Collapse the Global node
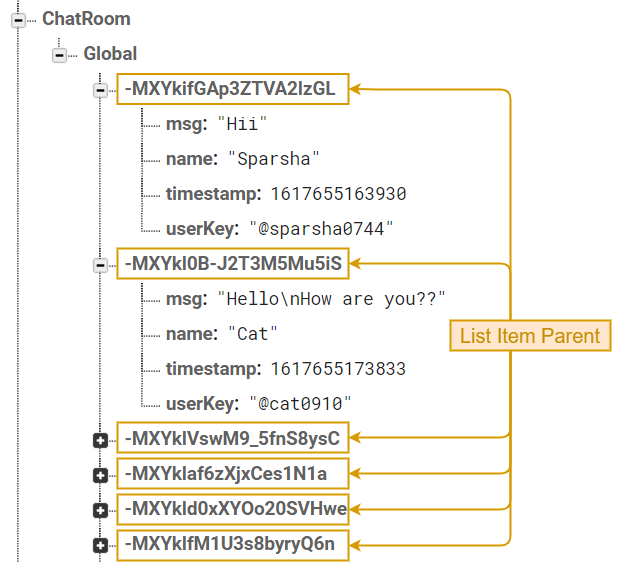This screenshot has width=624, height=575. tap(60, 54)
